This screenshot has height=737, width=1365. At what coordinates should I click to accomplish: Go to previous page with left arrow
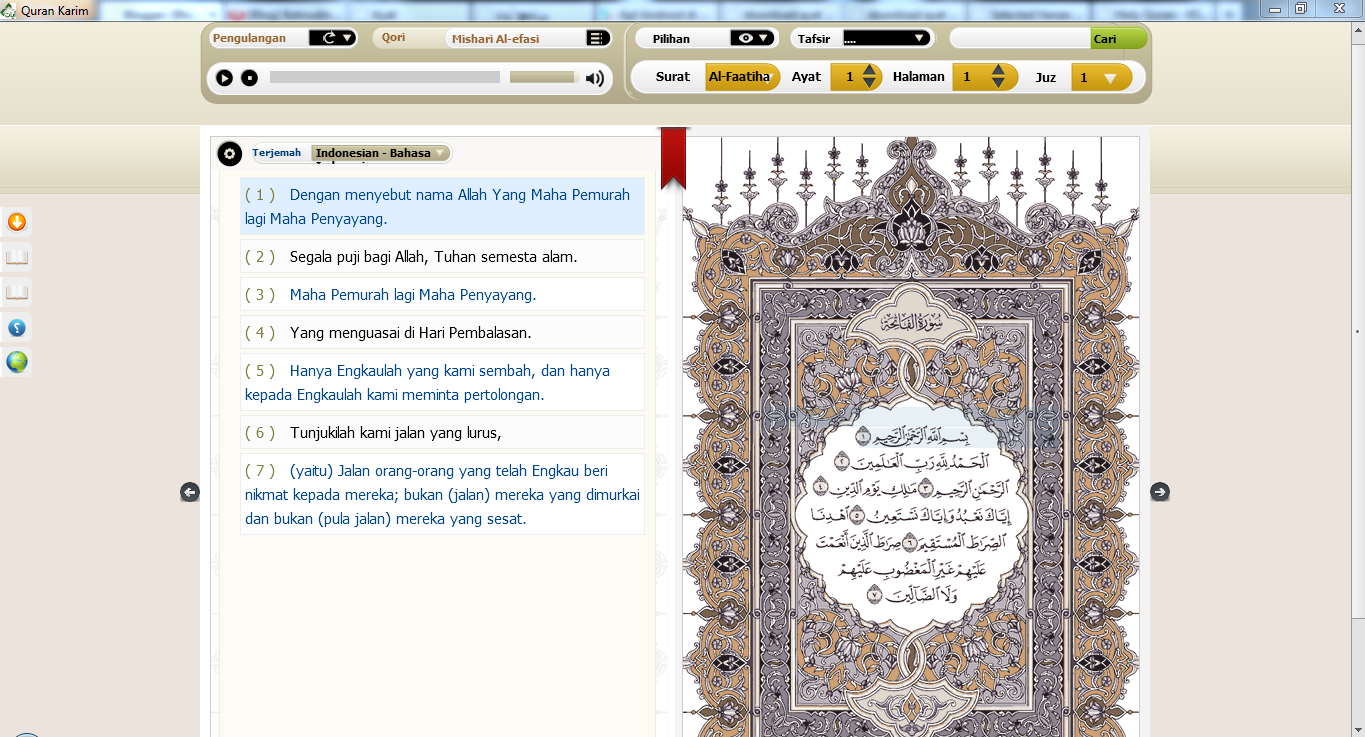coord(190,492)
